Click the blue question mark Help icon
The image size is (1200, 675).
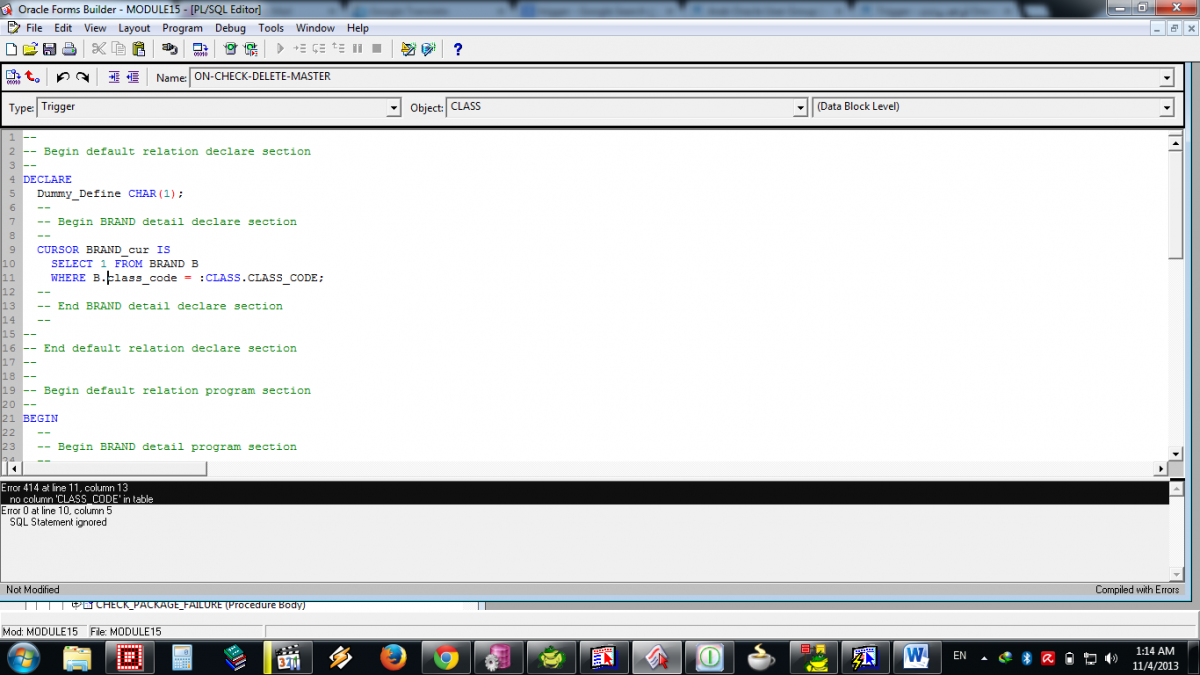[458, 48]
